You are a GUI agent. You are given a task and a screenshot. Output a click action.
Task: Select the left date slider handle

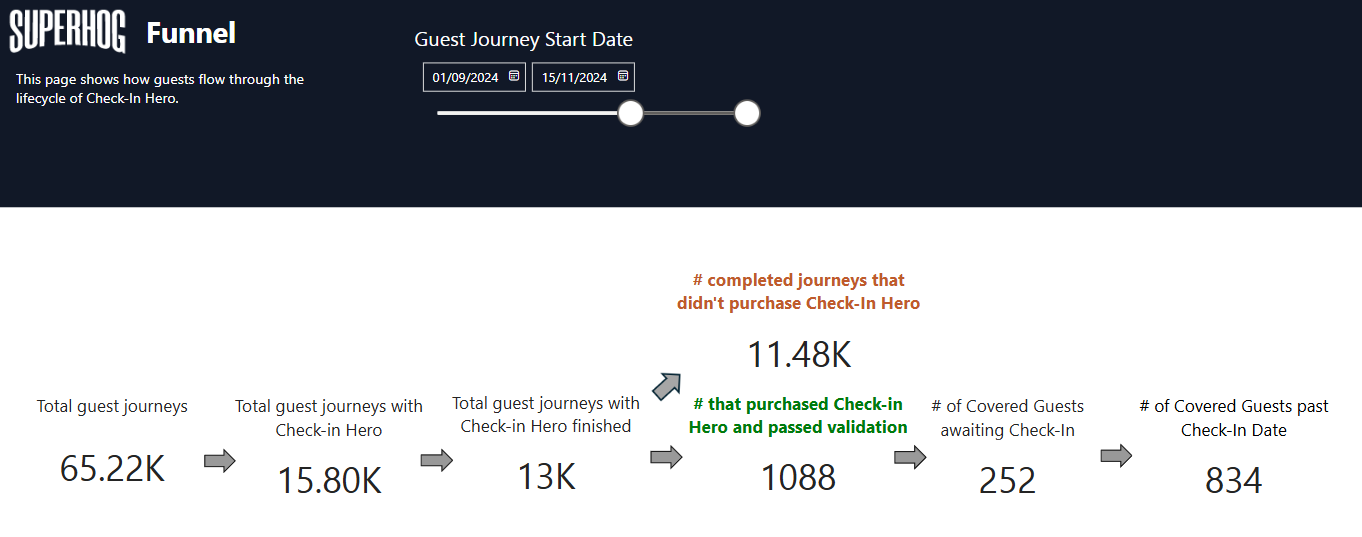631,113
